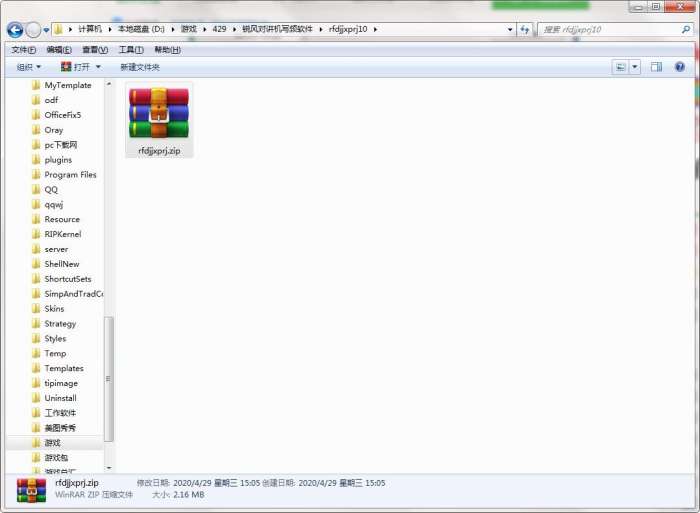Screen dimensions: 700x513
Task: Click the Skins folder icon
Action: [x=37, y=309]
